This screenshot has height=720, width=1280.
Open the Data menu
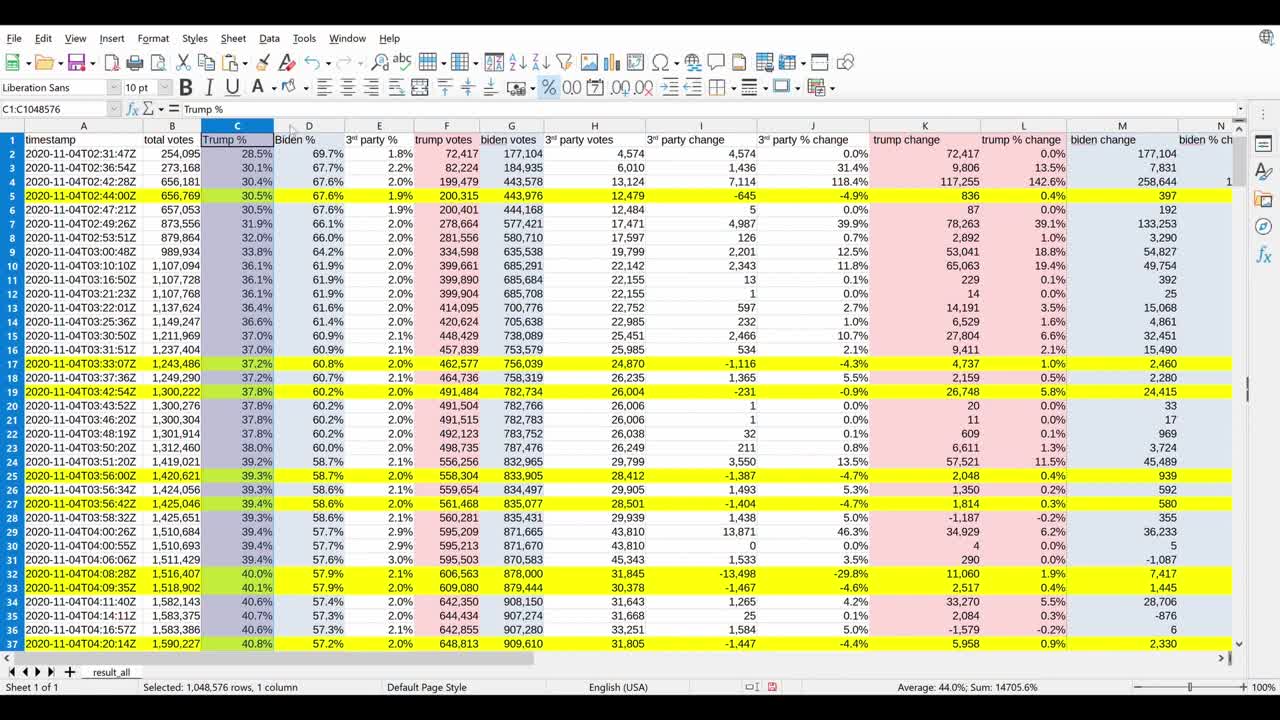tap(269, 38)
